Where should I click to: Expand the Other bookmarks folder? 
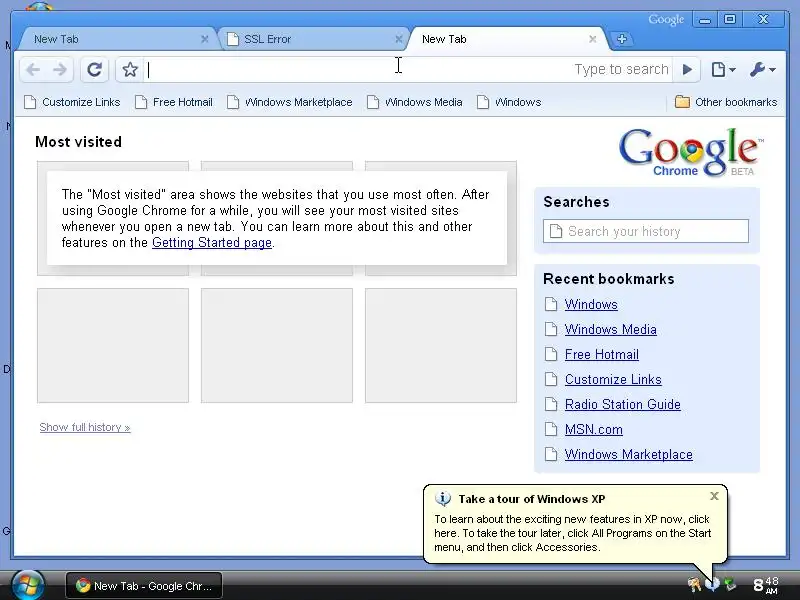[726, 102]
